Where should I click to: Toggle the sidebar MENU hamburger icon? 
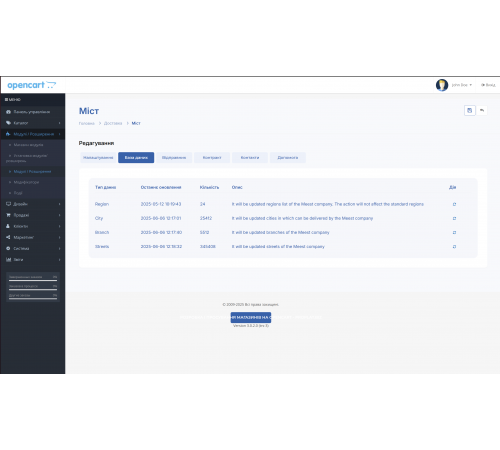click(x=6, y=100)
